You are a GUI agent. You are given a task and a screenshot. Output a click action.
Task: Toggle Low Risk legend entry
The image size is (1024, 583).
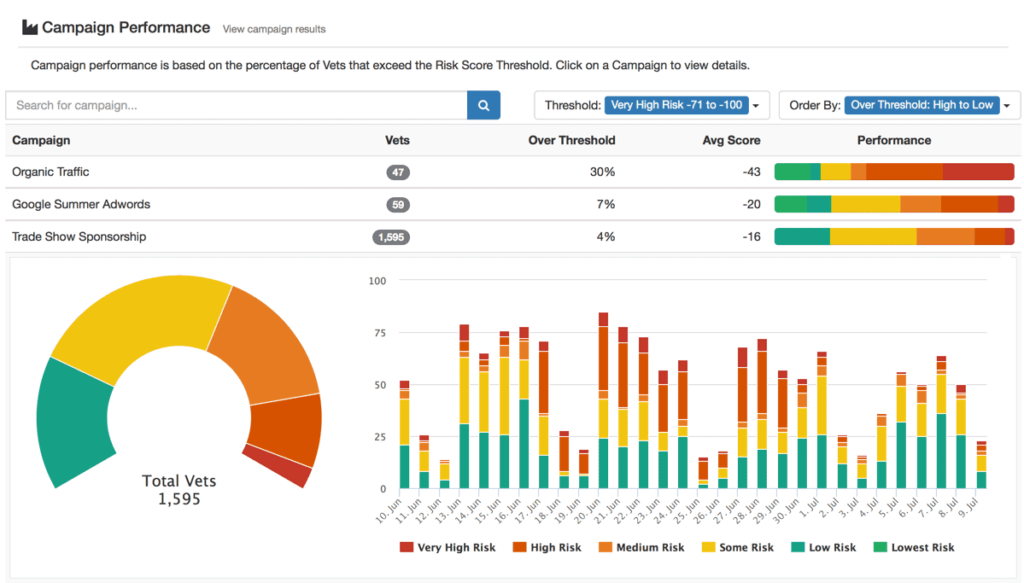(x=825, y=547)
